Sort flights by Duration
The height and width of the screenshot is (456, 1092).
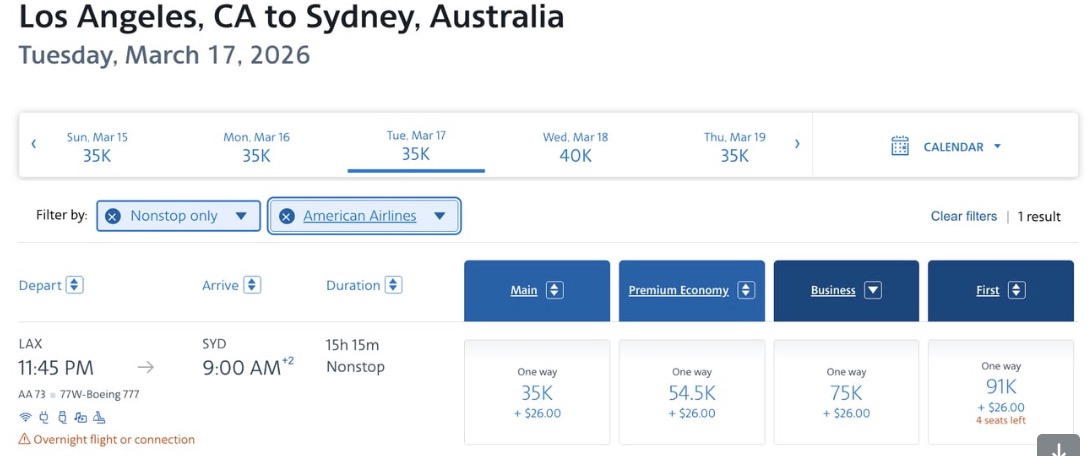point(394,285)
